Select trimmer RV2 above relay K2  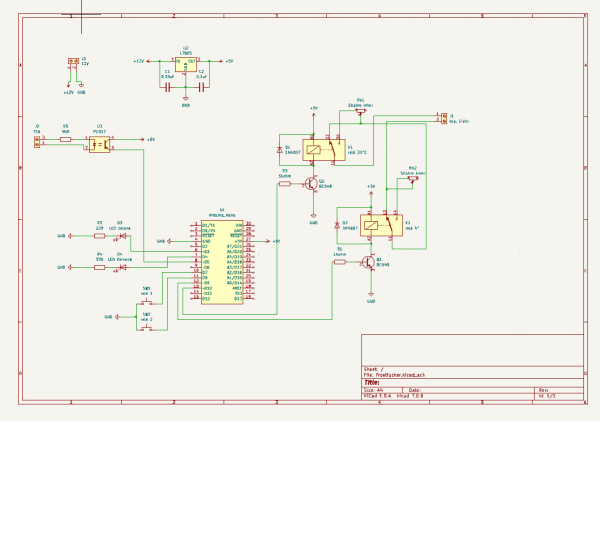pos(412,178)
